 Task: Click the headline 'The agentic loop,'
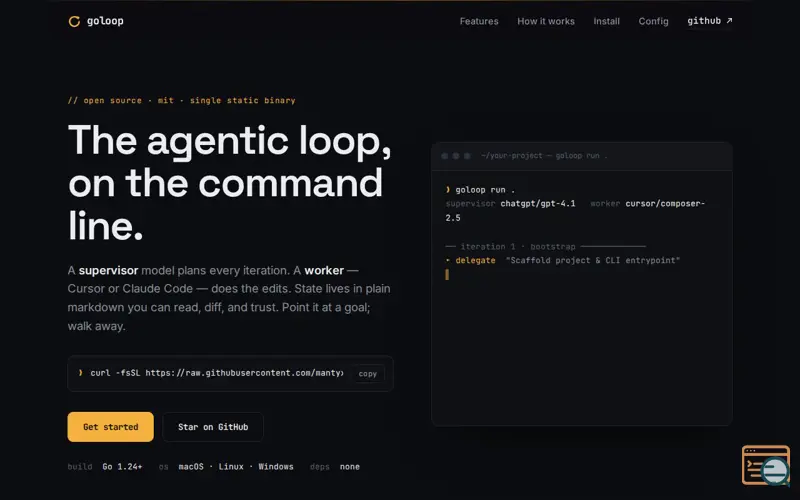pos(230,140)
